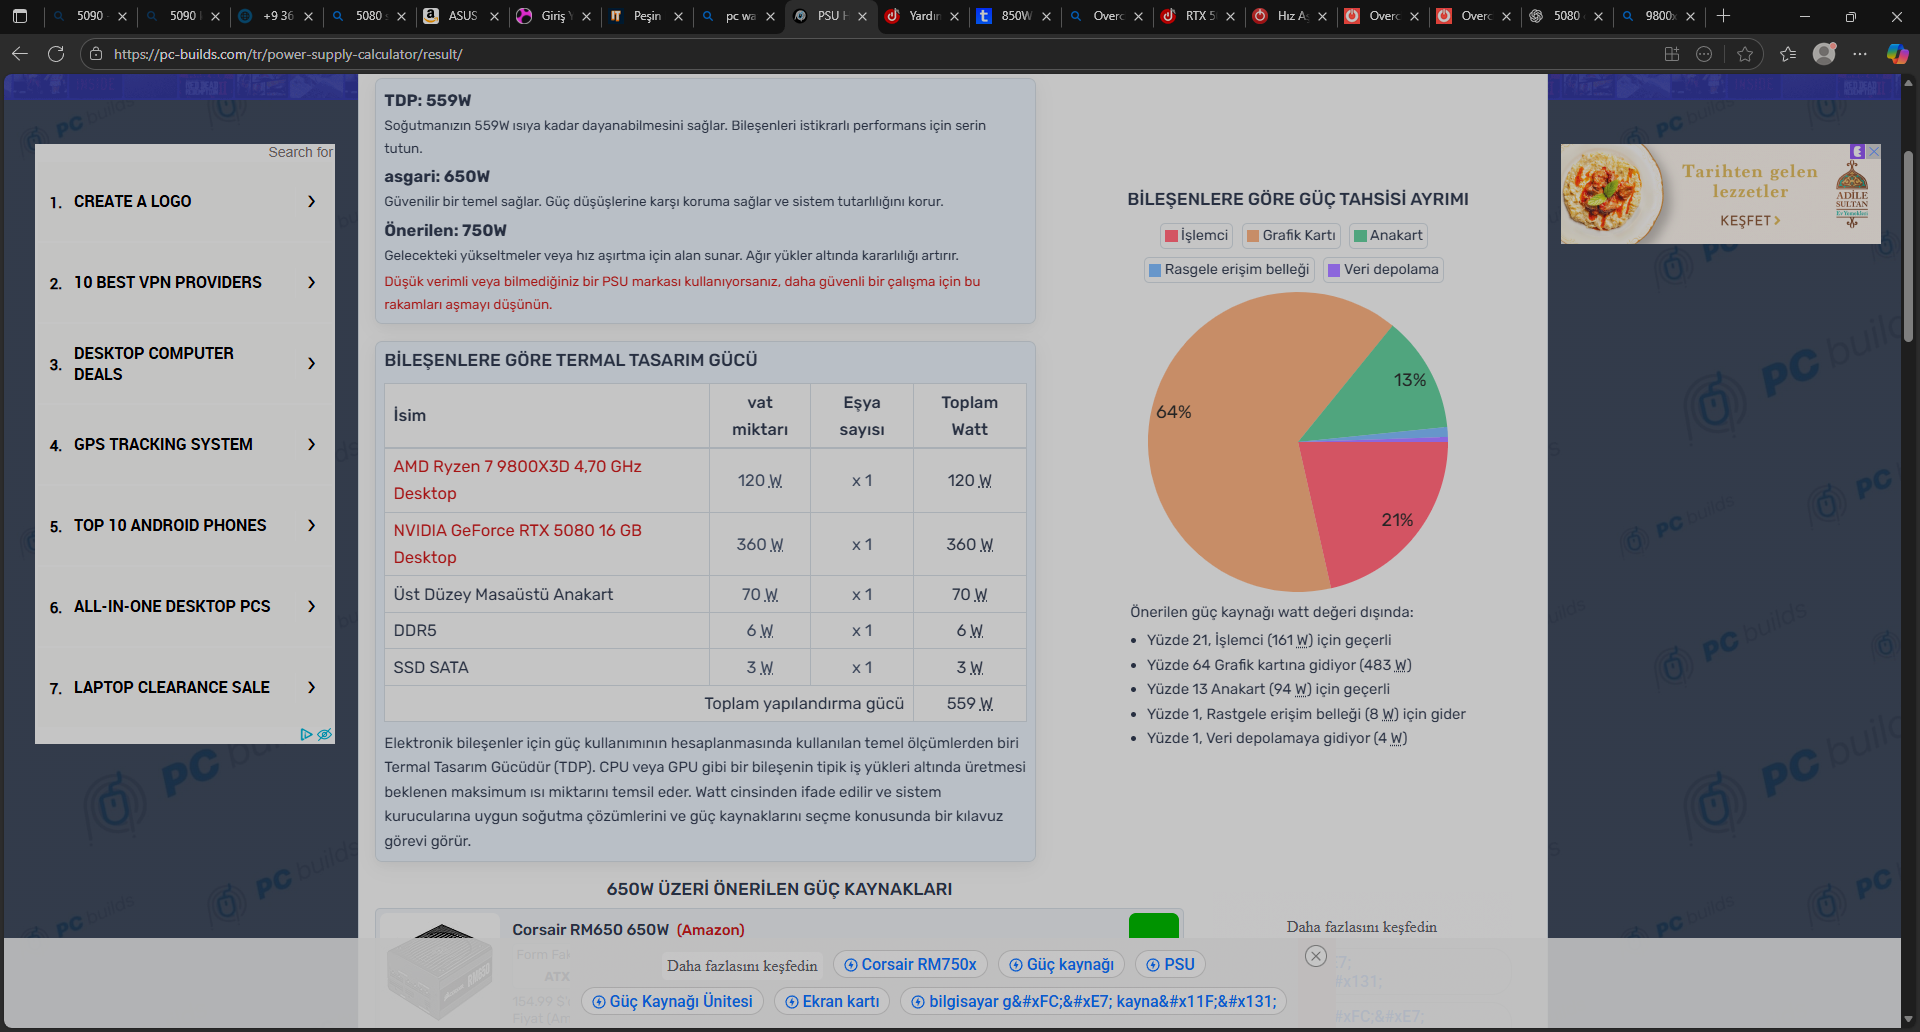
Task: Add this page to favorites star
Action: pyautogui.click(x=1745, y=54)
